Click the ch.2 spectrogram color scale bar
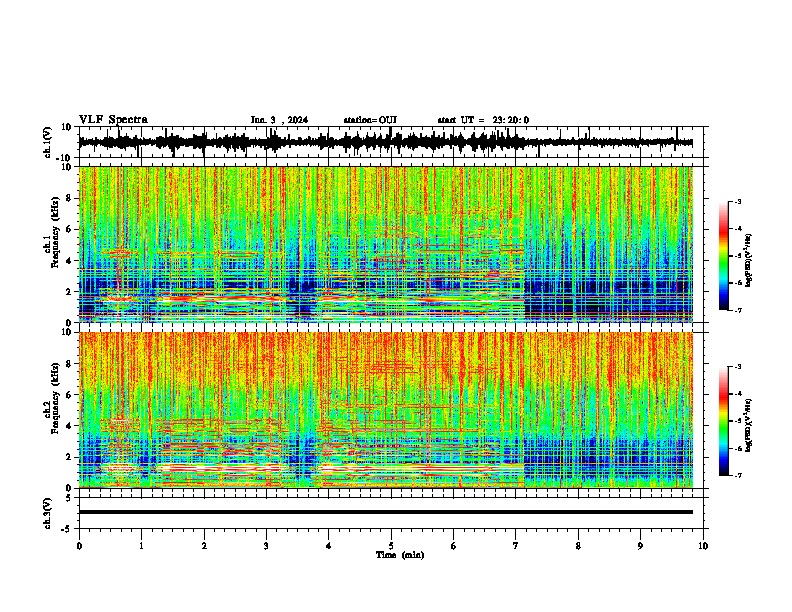 point(723,421)
